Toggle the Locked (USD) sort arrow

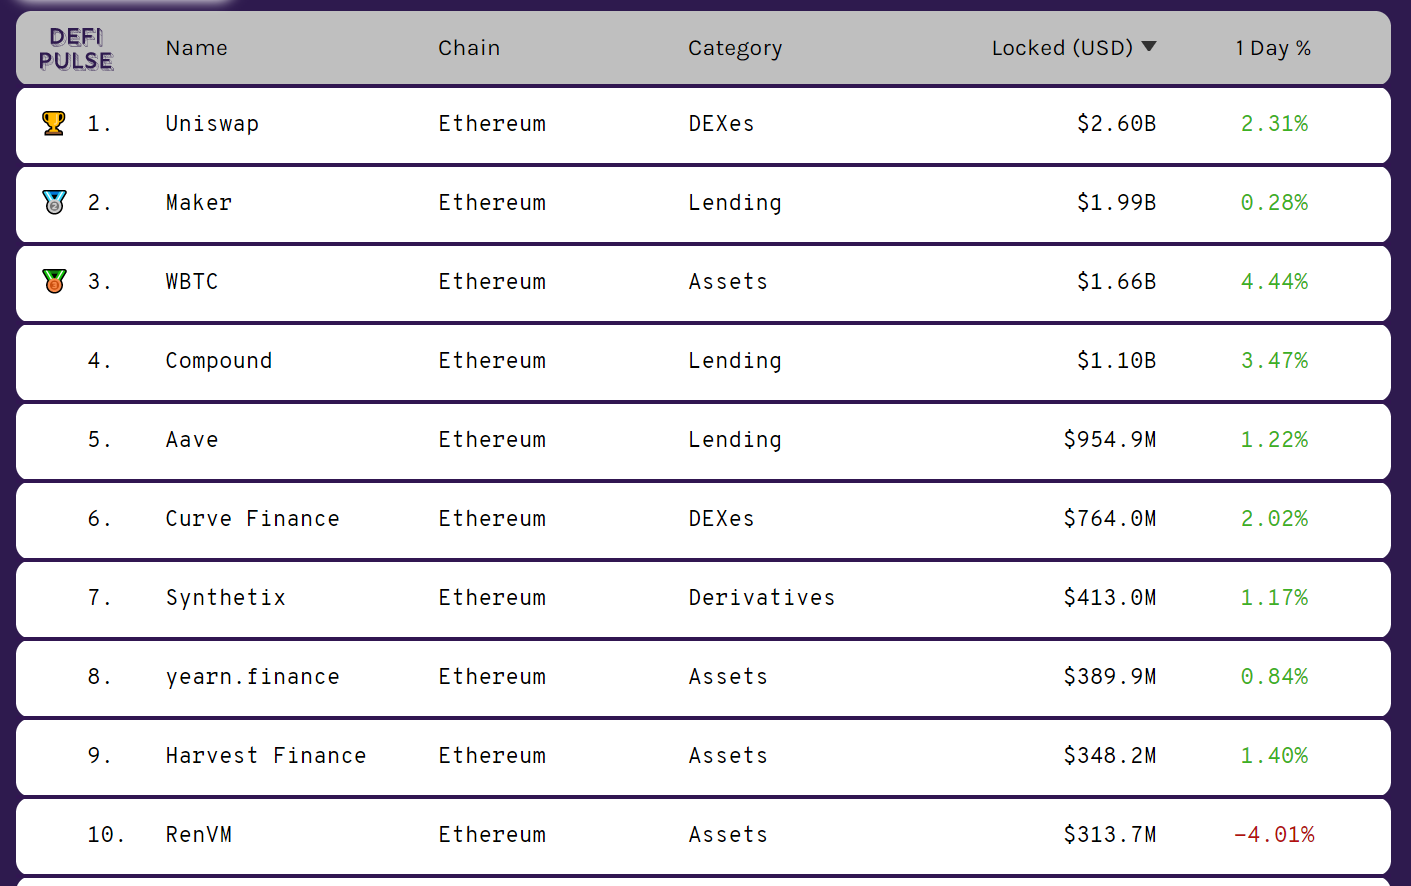(x=1149, y=47)
